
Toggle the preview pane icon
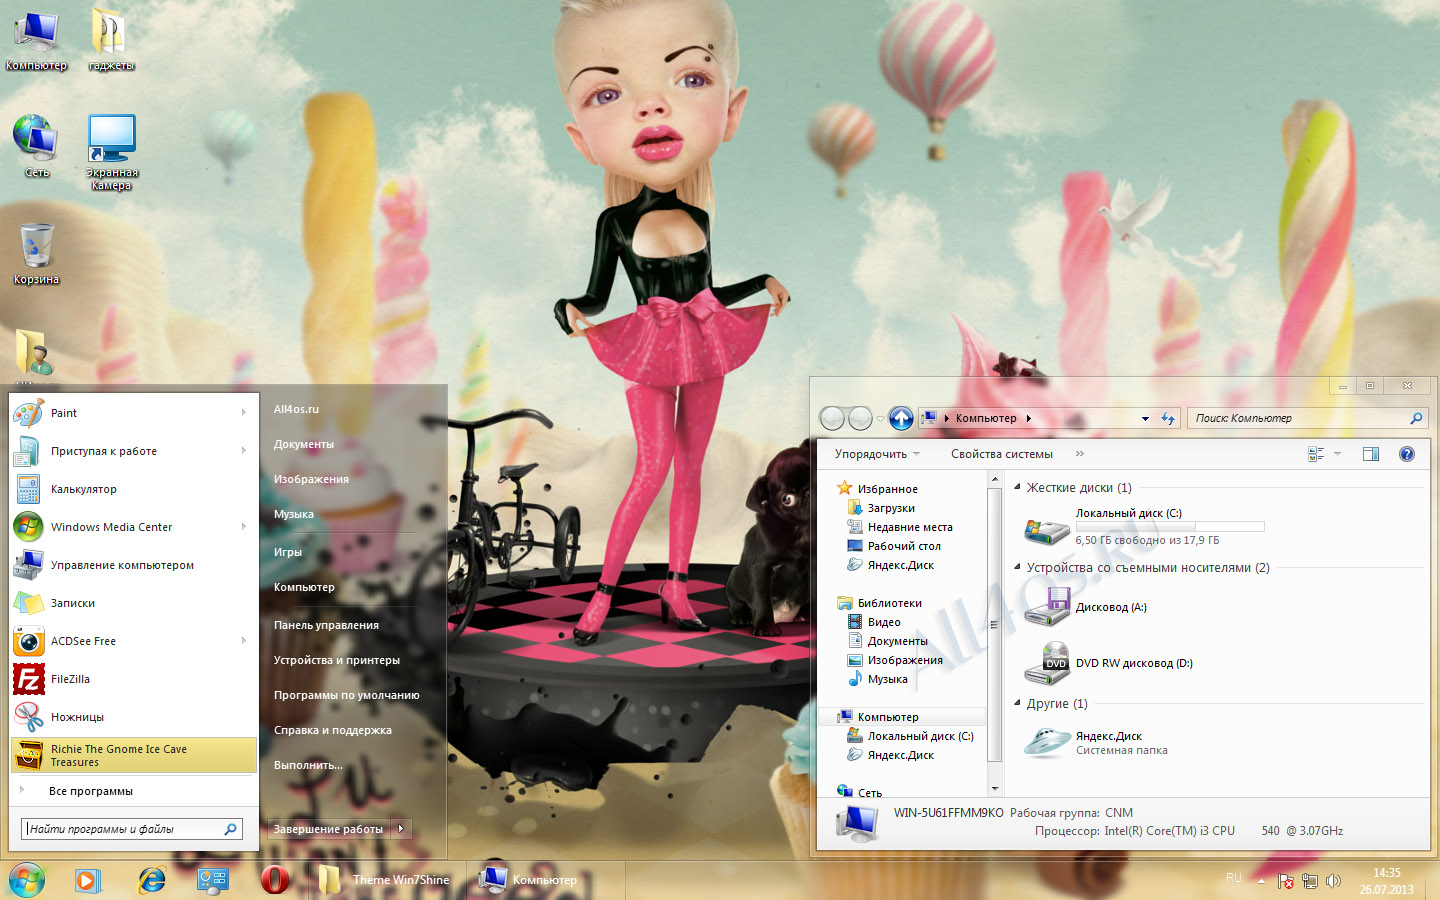[1371, 454]
